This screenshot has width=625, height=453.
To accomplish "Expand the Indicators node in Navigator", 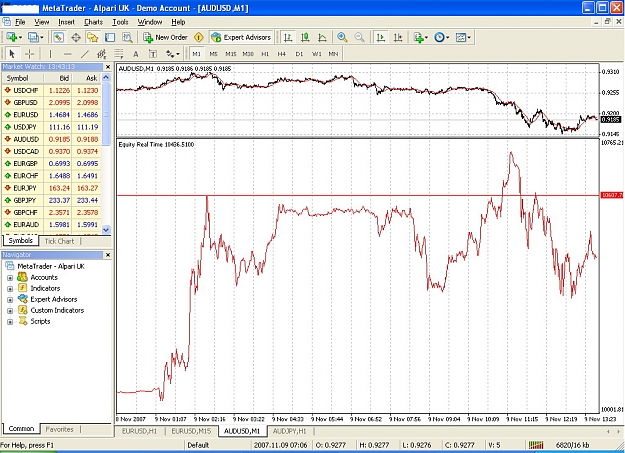I will (x=10, y=289).
